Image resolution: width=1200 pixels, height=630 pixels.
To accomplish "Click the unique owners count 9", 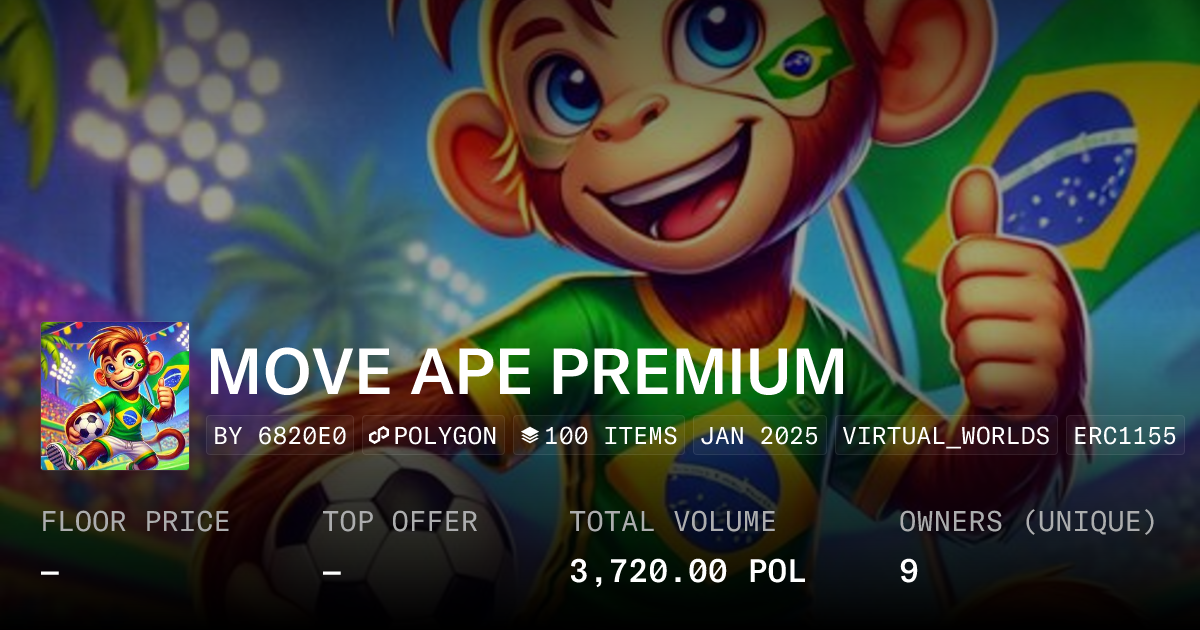I will click(908, 572).
